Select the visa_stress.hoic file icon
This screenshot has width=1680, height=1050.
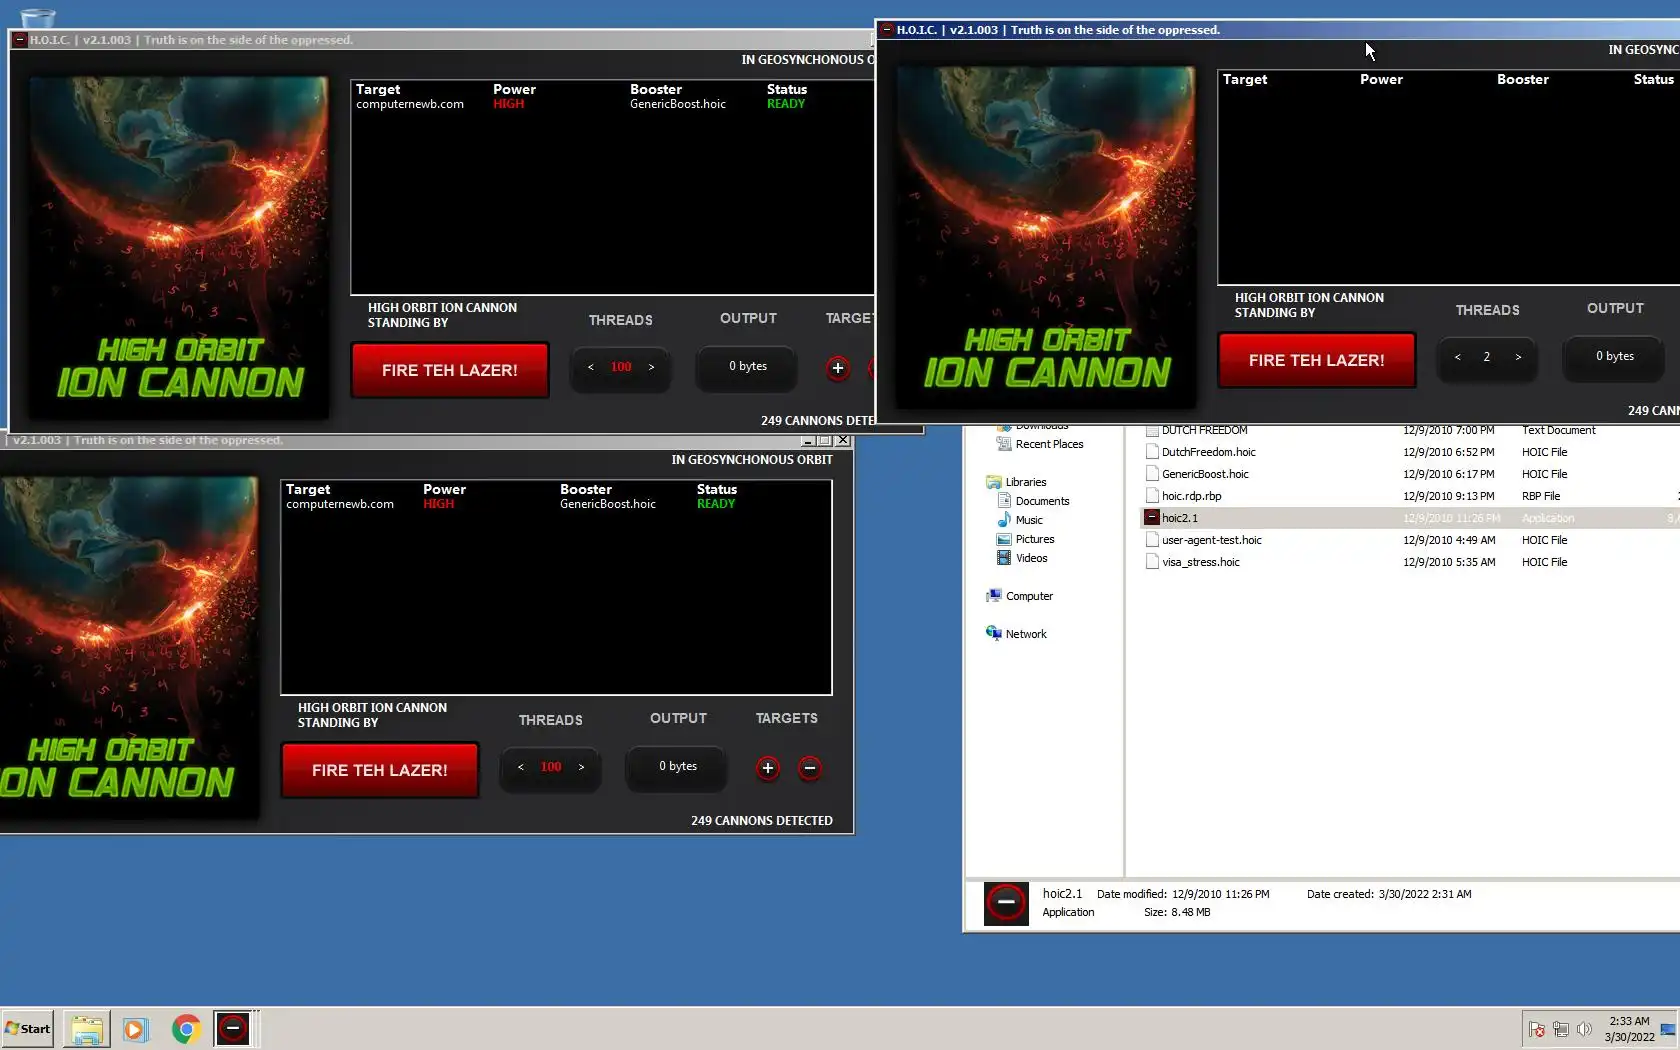tap(1152, 562)
